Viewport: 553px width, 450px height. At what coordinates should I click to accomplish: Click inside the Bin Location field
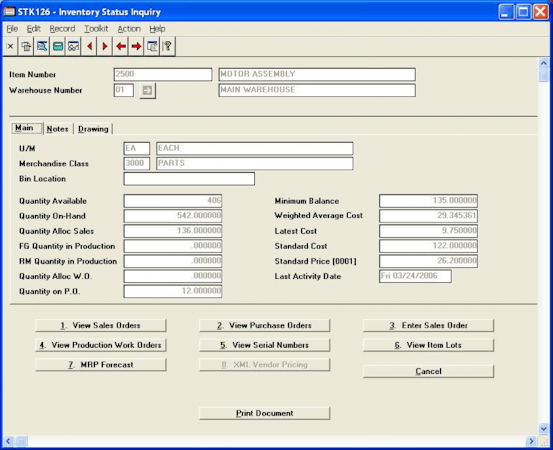click(x=189, y=179)
